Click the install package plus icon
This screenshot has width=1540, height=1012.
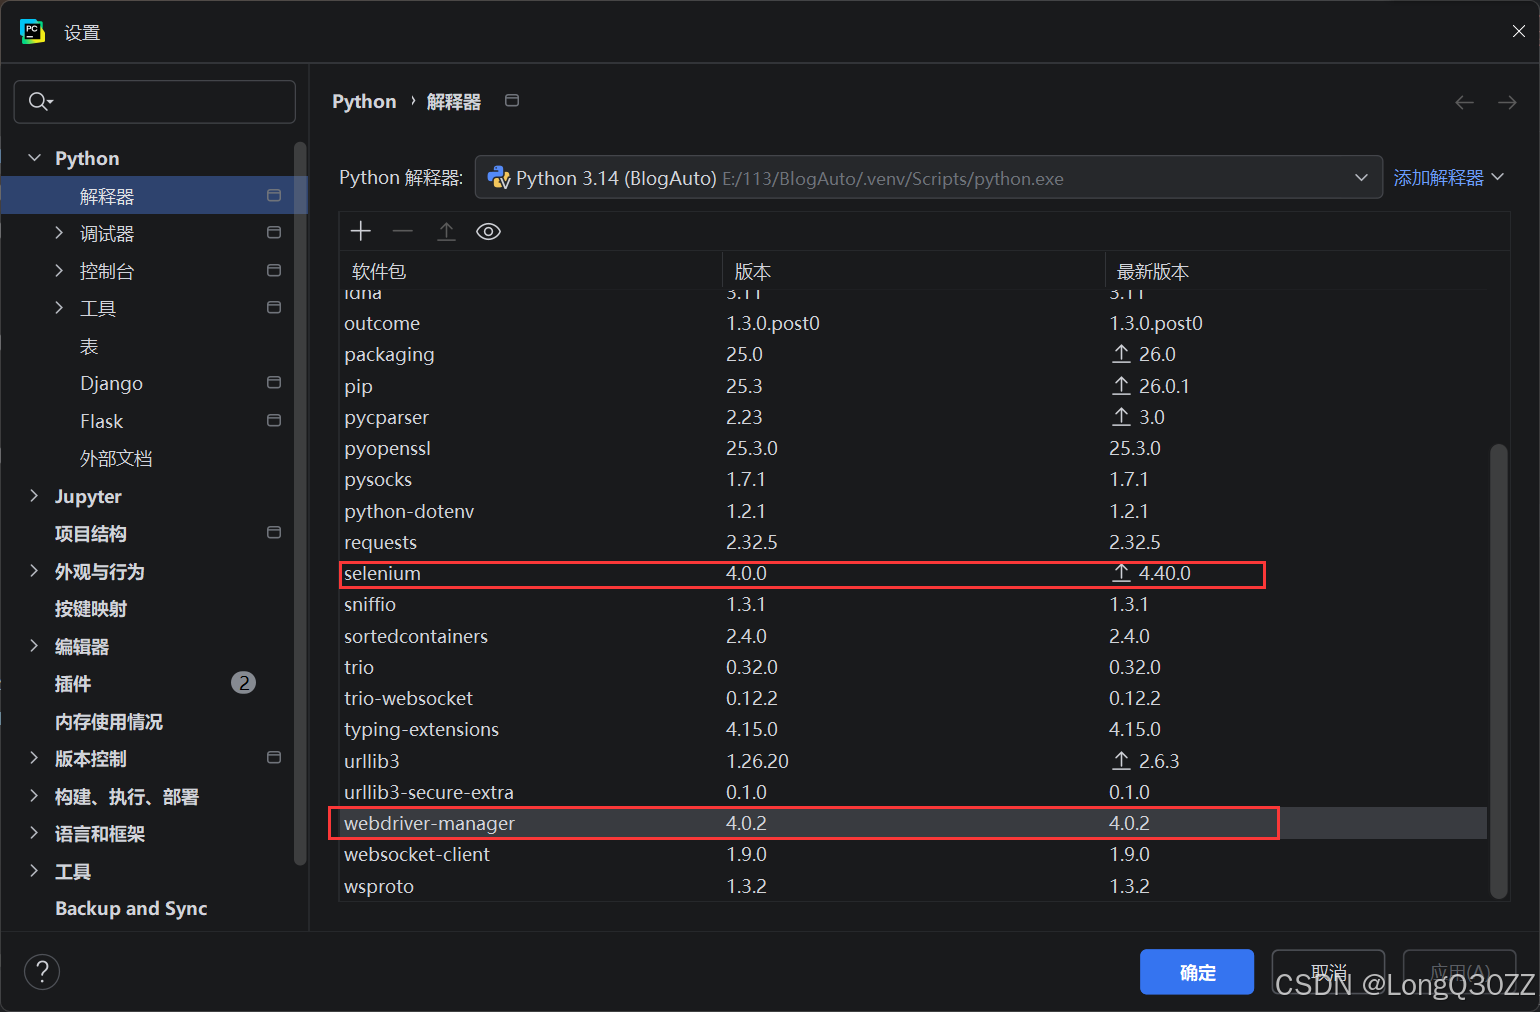coord(361,231)
